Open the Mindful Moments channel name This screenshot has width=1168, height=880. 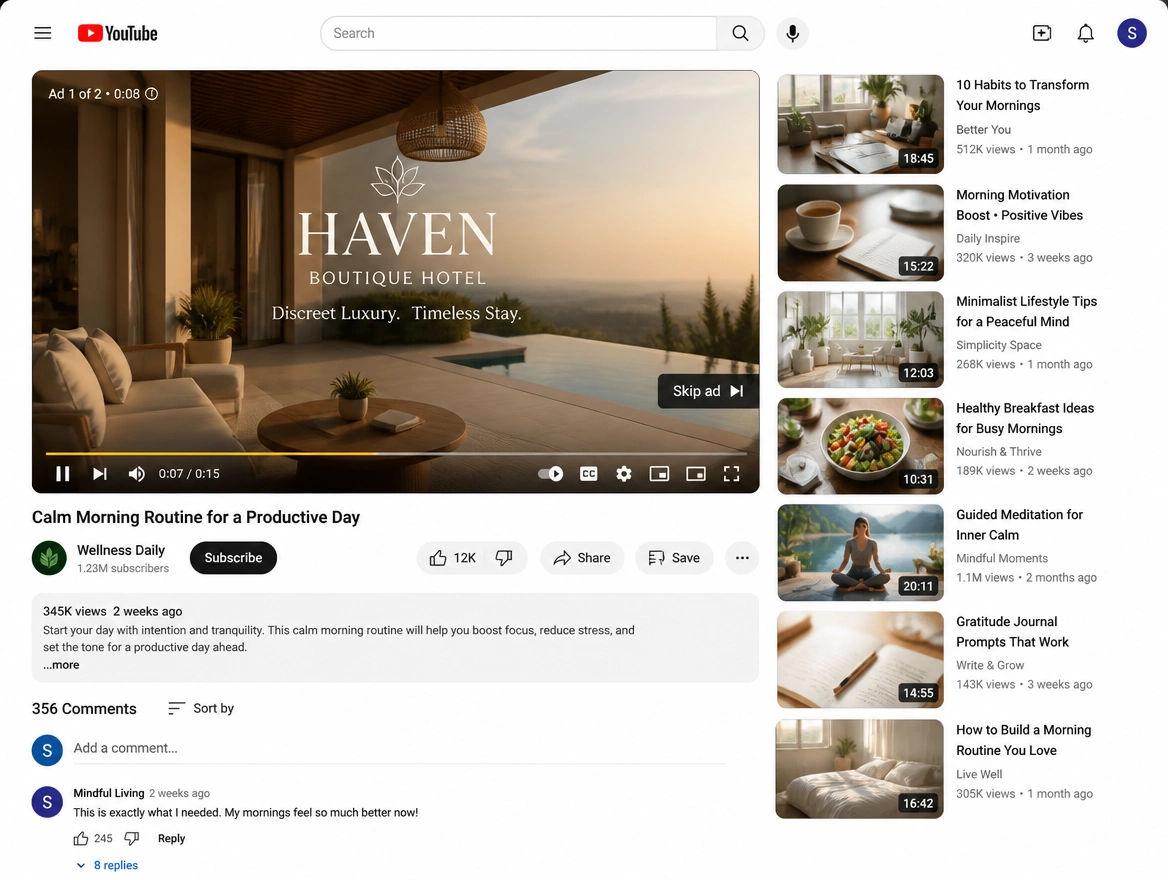coord(1001,558)
